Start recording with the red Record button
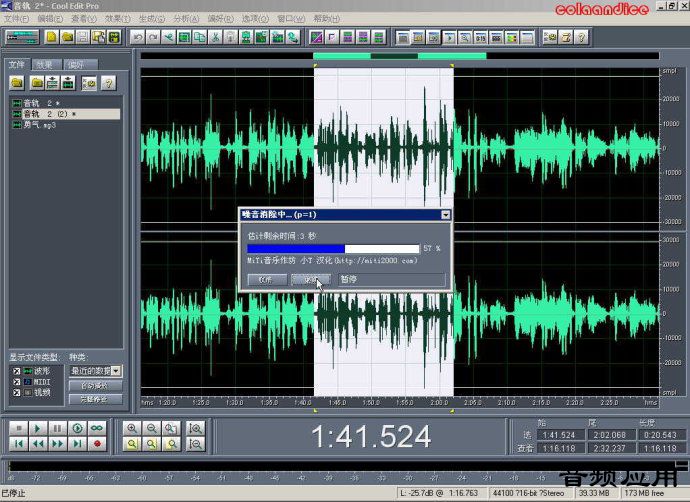 (97, 443)
